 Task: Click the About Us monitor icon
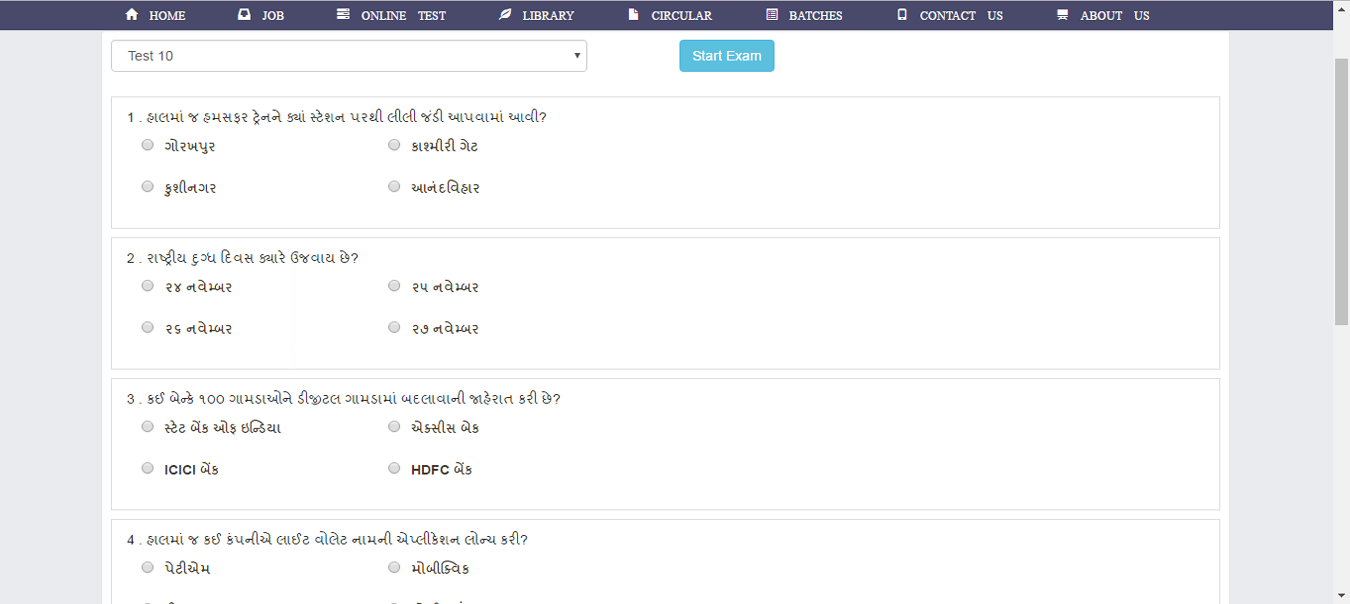tap(1062, 15)
